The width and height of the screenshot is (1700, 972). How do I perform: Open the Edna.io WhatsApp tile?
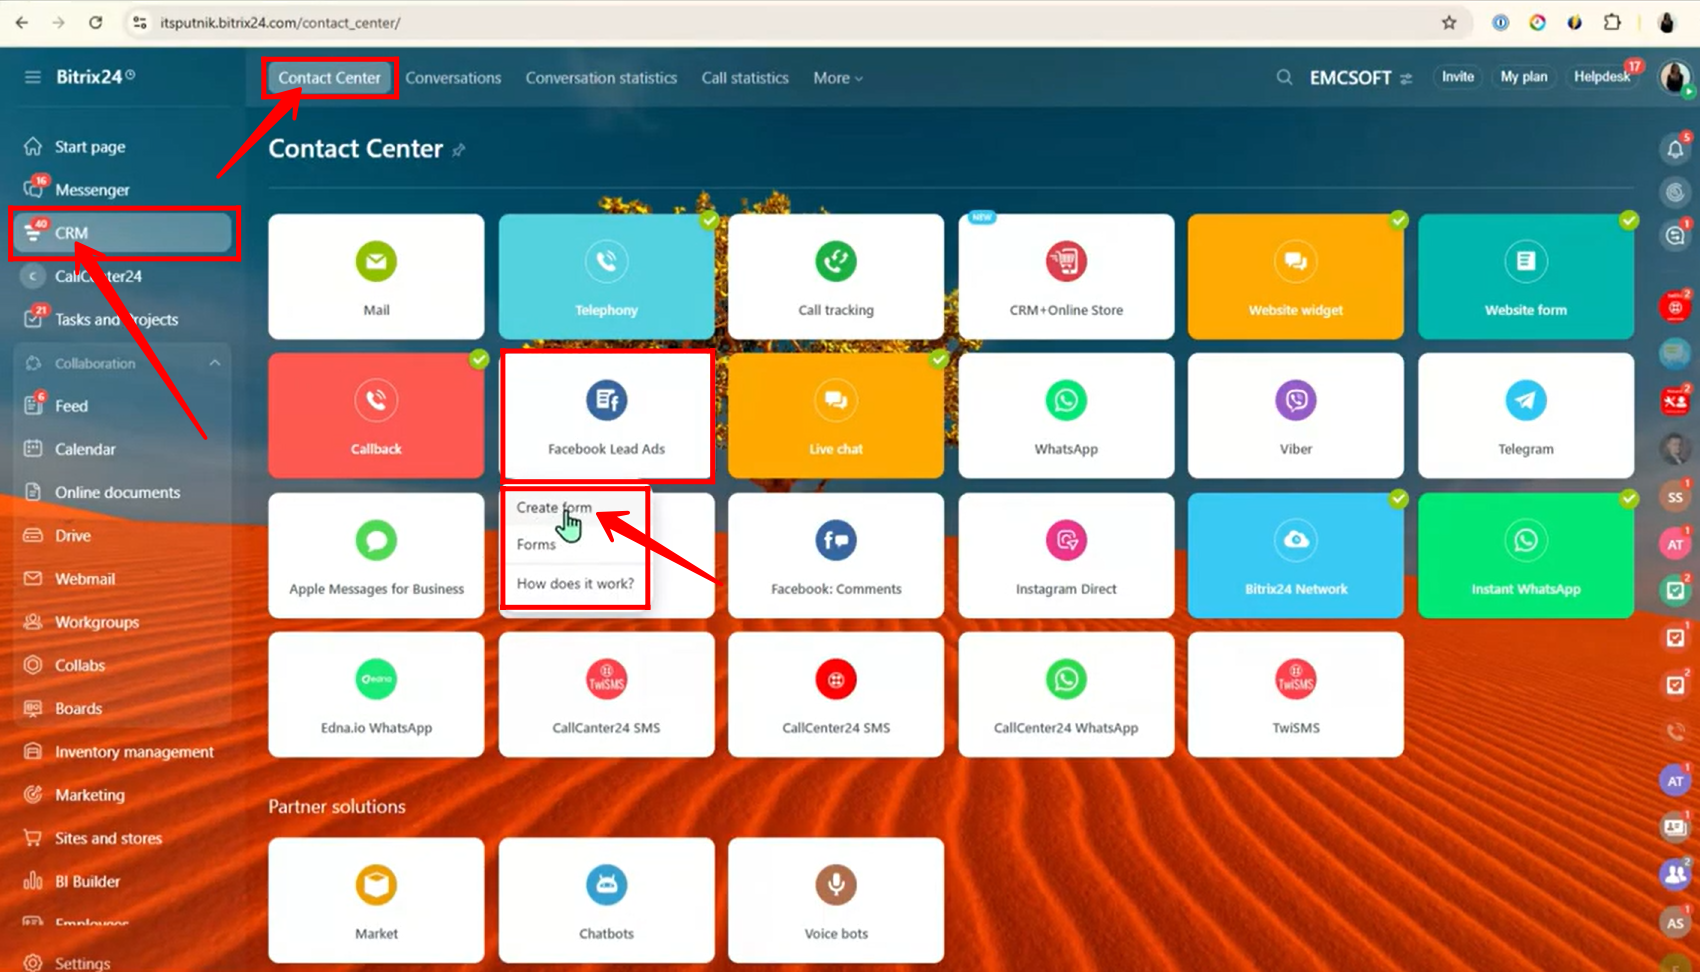(376, 694)
